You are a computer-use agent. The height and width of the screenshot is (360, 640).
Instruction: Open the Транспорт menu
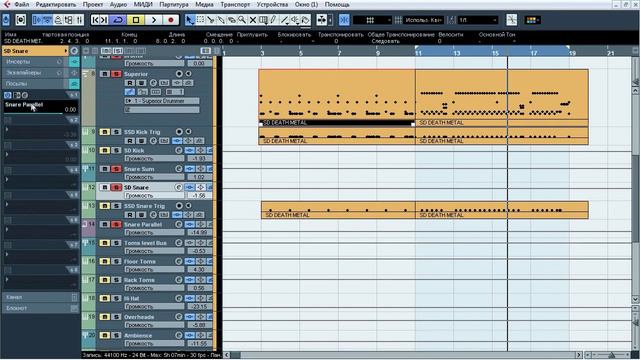pyautogui.click(x=235, y=4)
